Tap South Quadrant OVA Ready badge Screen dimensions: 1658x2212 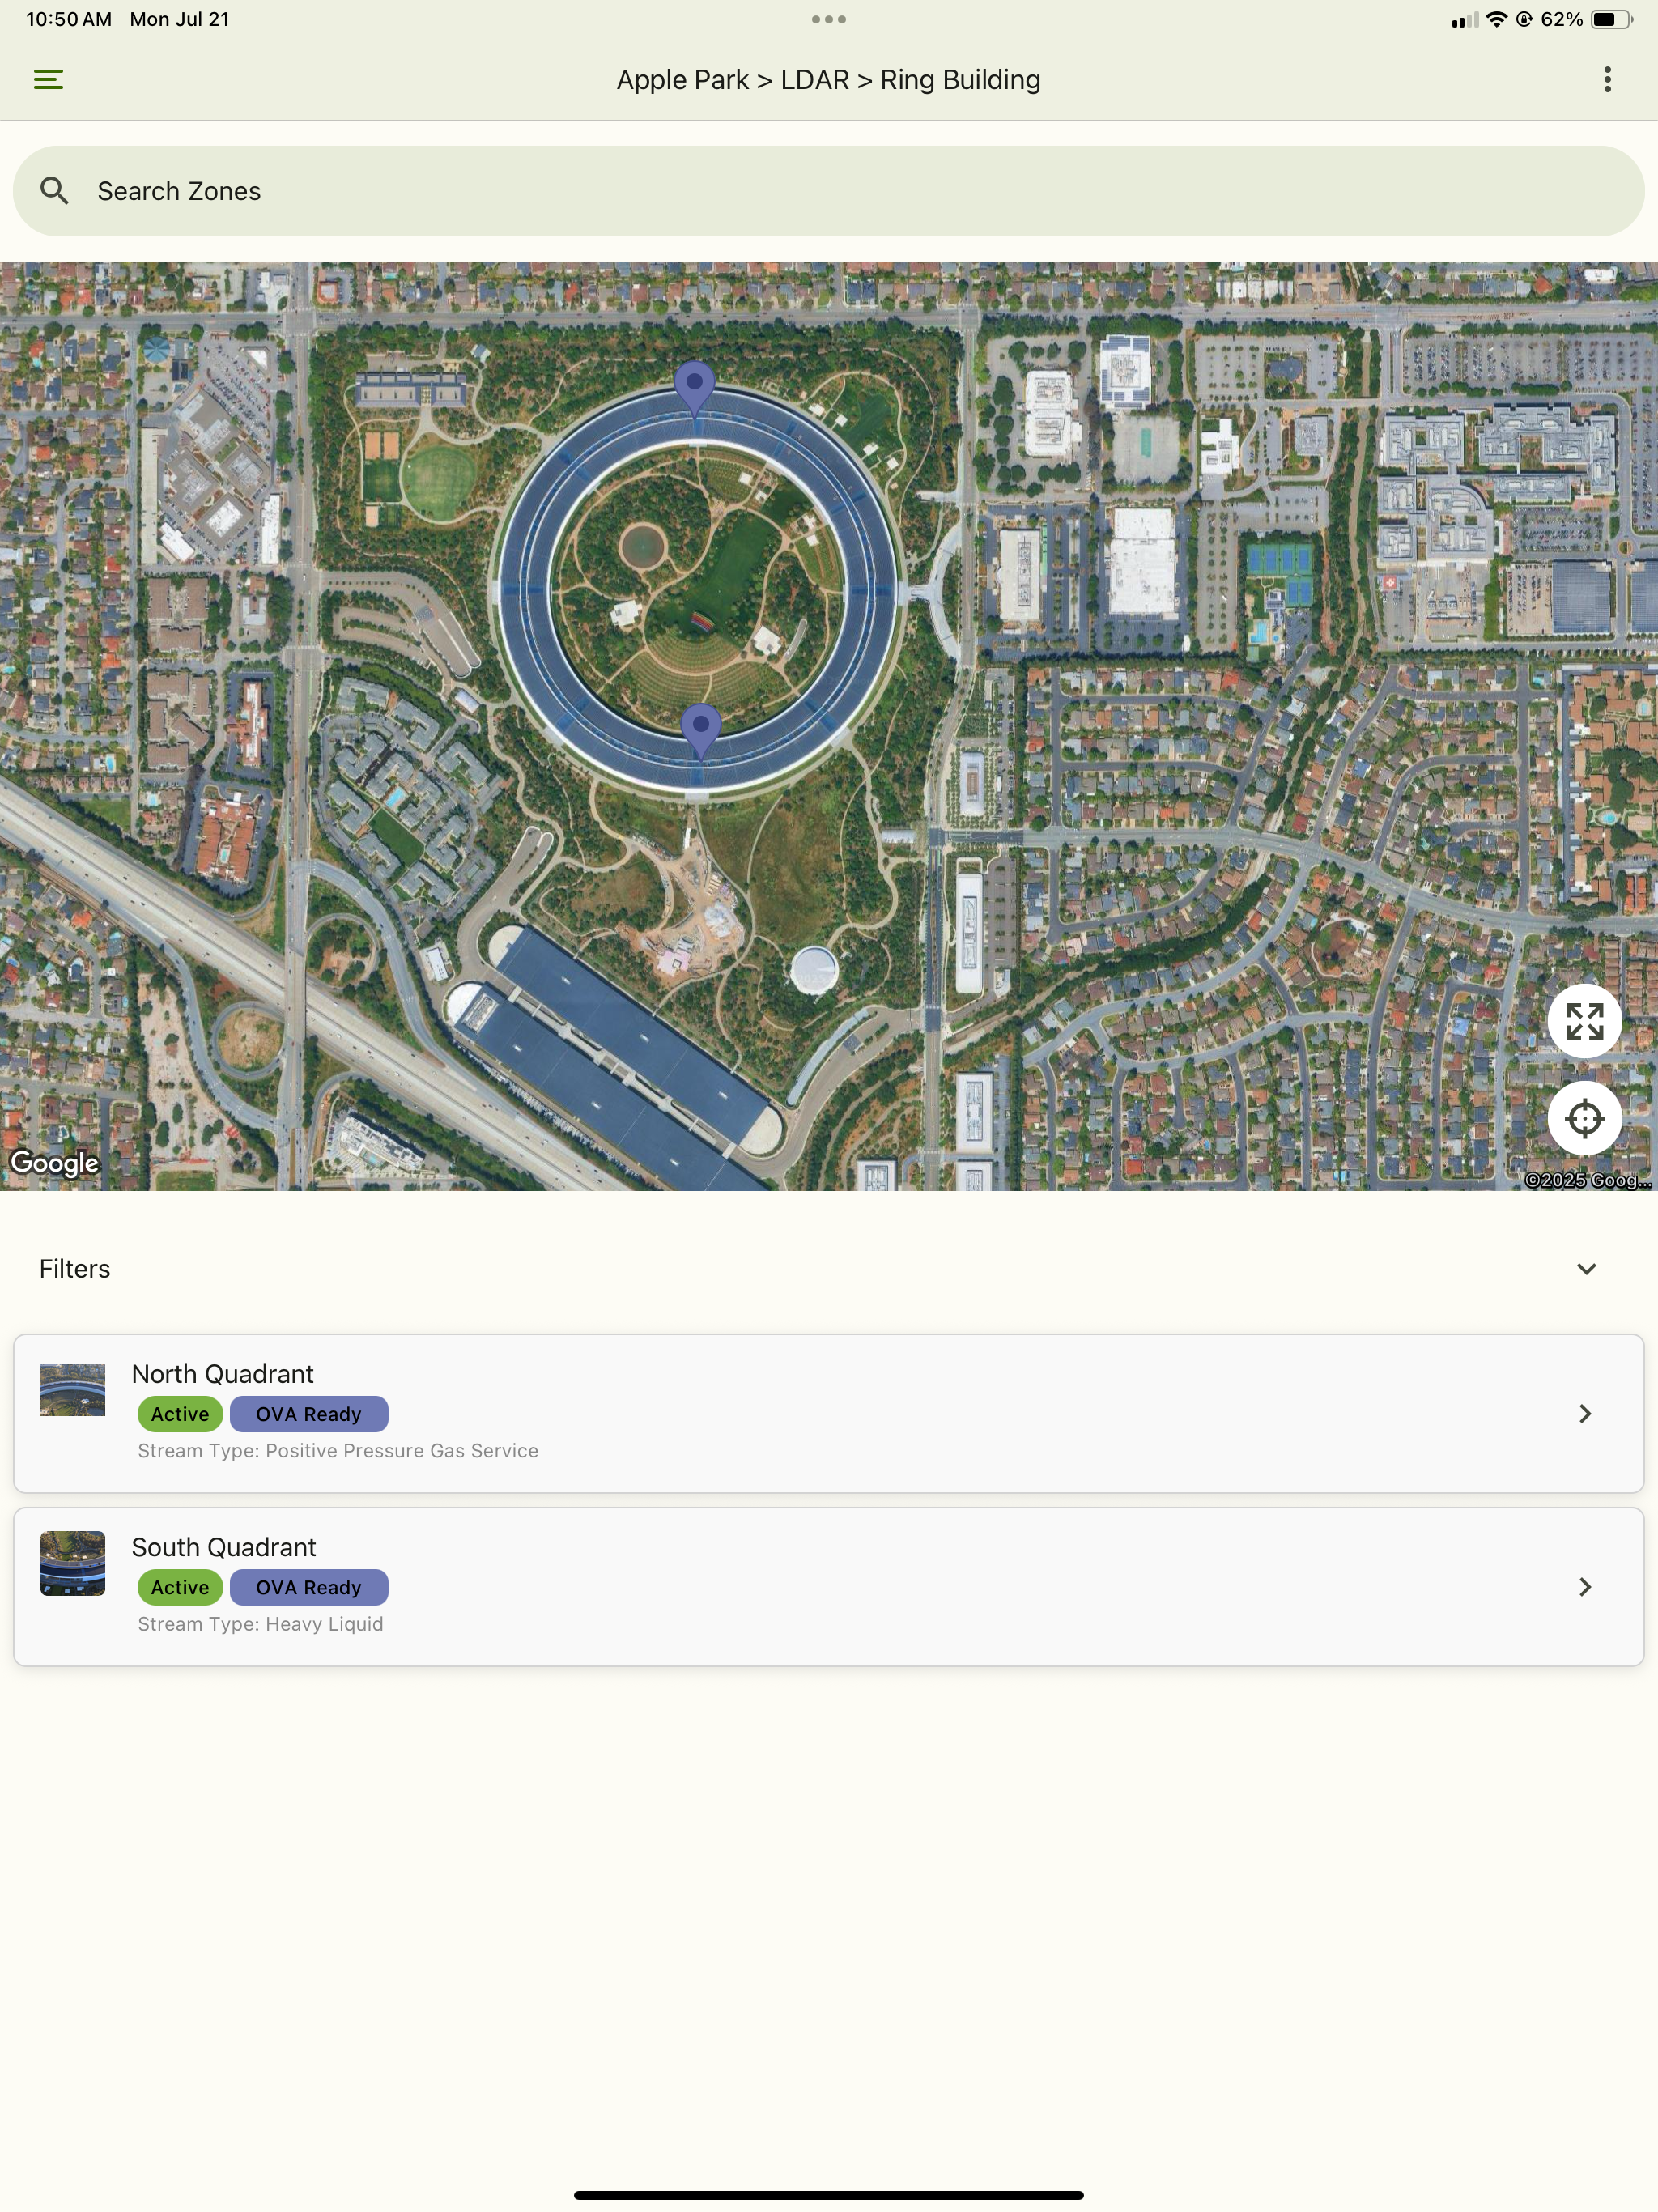[x=308, y=1587]
